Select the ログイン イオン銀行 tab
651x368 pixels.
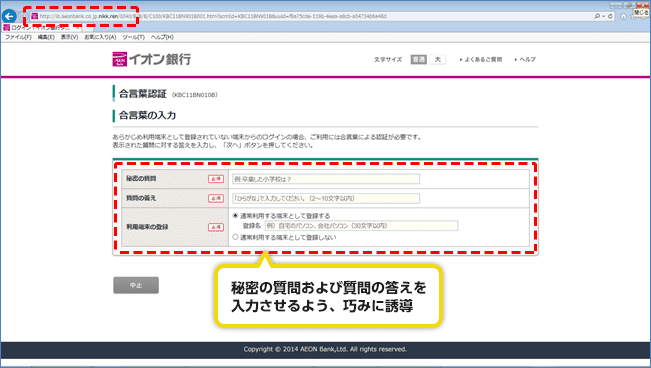[40, 28]
